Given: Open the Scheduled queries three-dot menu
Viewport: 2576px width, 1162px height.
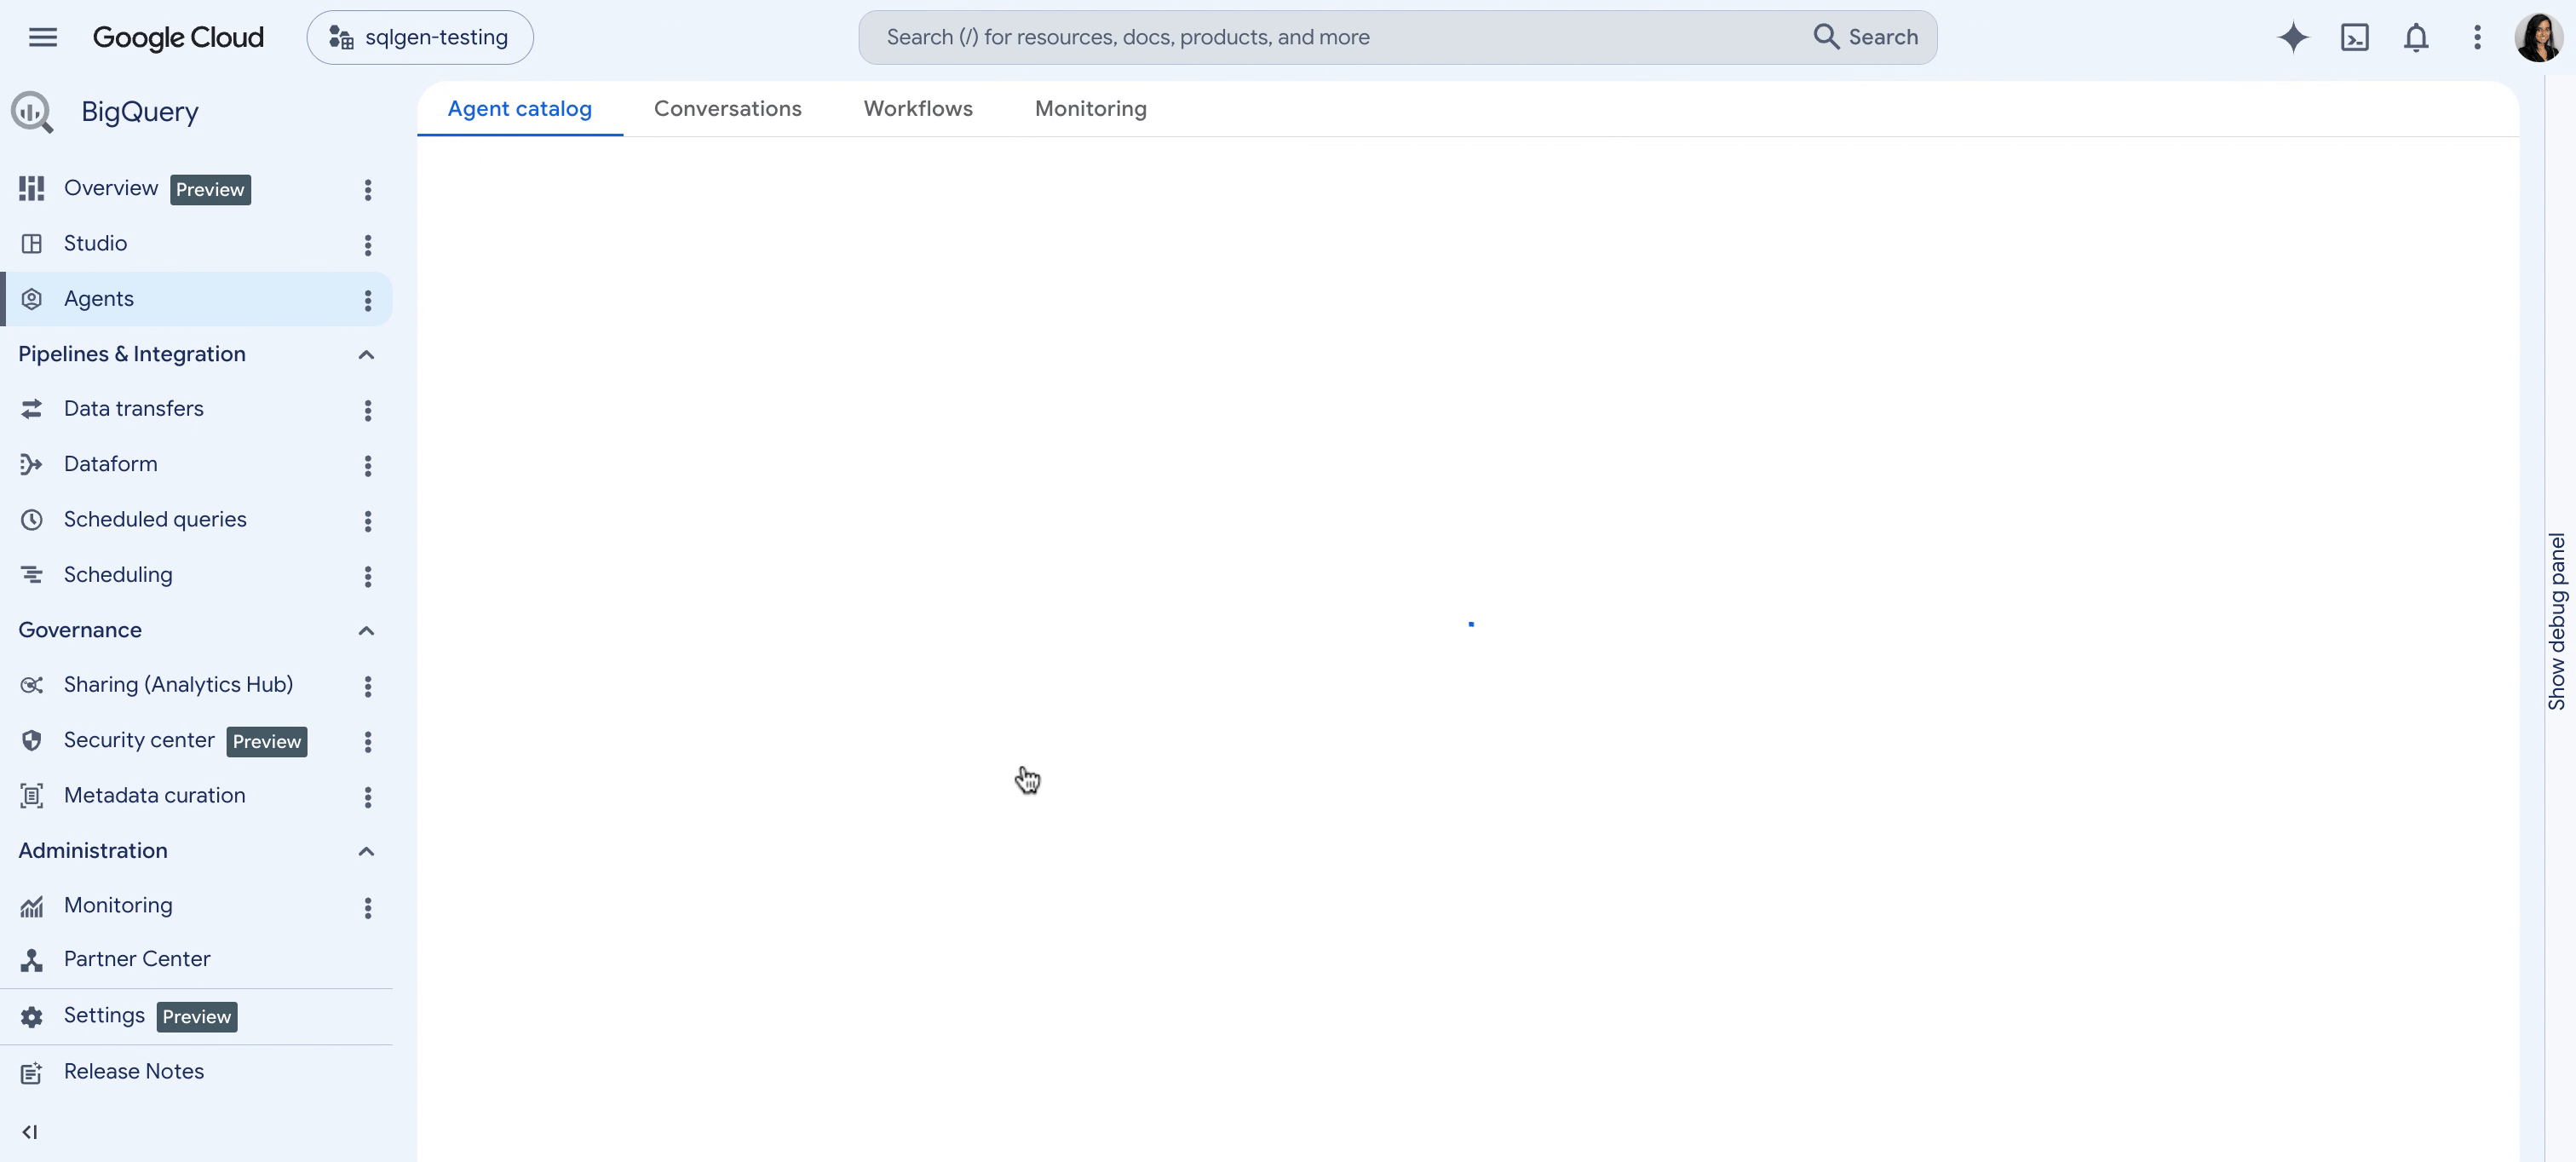Looking at the screenshot, I should (367, 520).
